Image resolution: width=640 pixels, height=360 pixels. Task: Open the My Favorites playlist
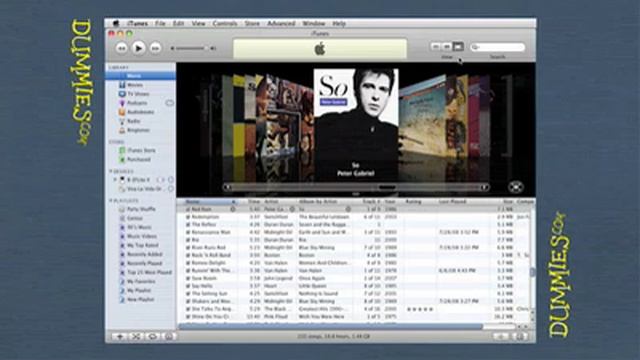point(141,281)
